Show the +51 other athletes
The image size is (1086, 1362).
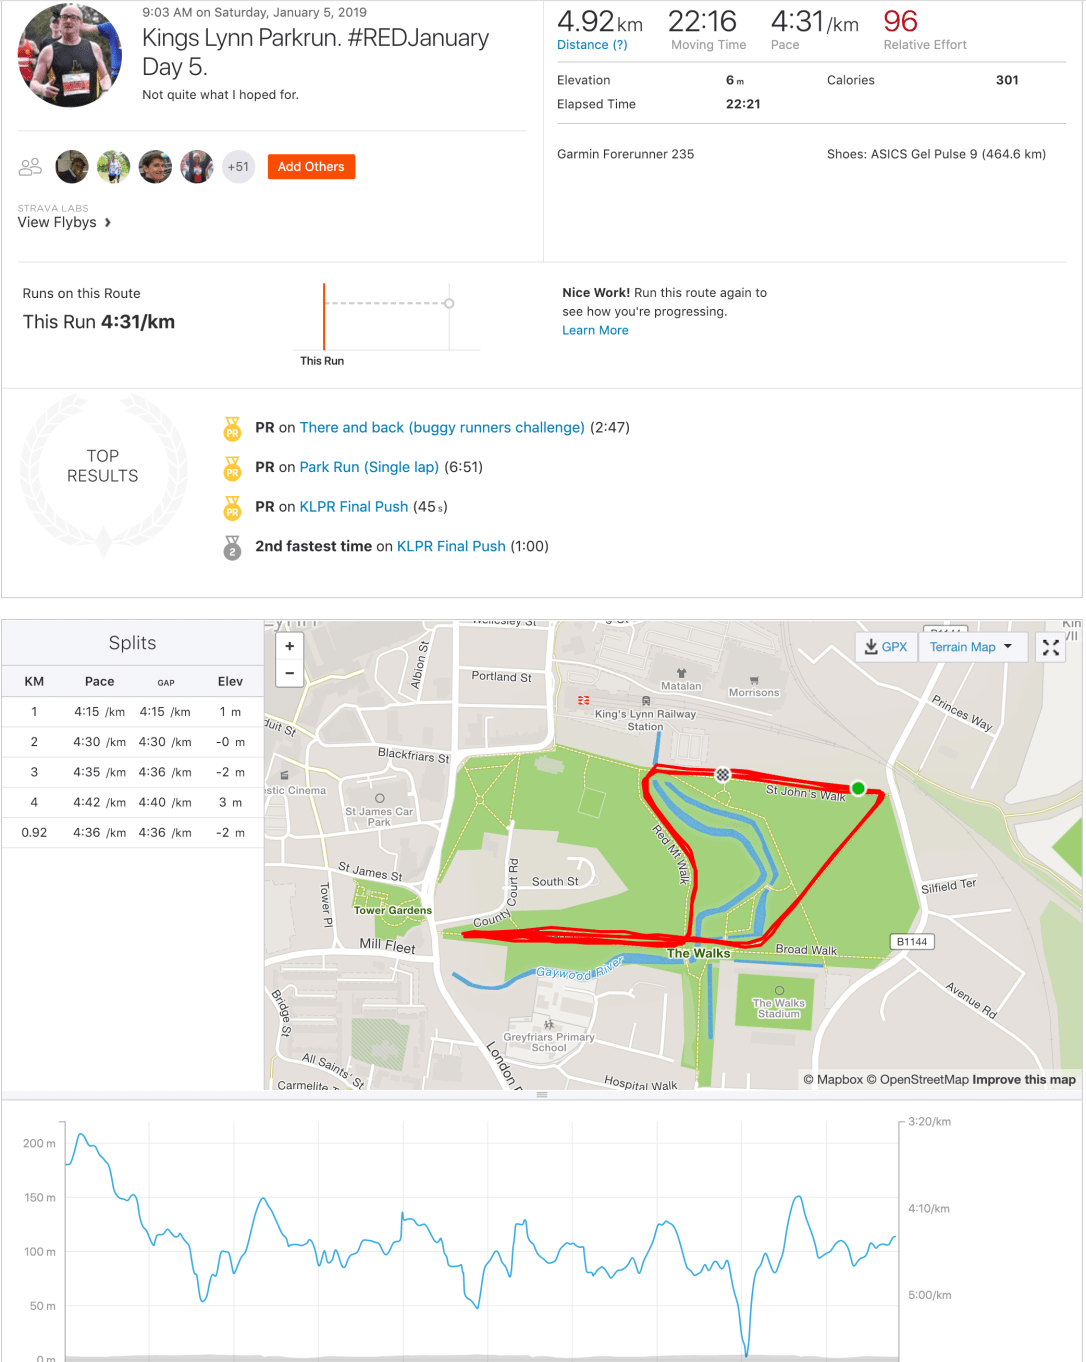[x=238, y=167]
